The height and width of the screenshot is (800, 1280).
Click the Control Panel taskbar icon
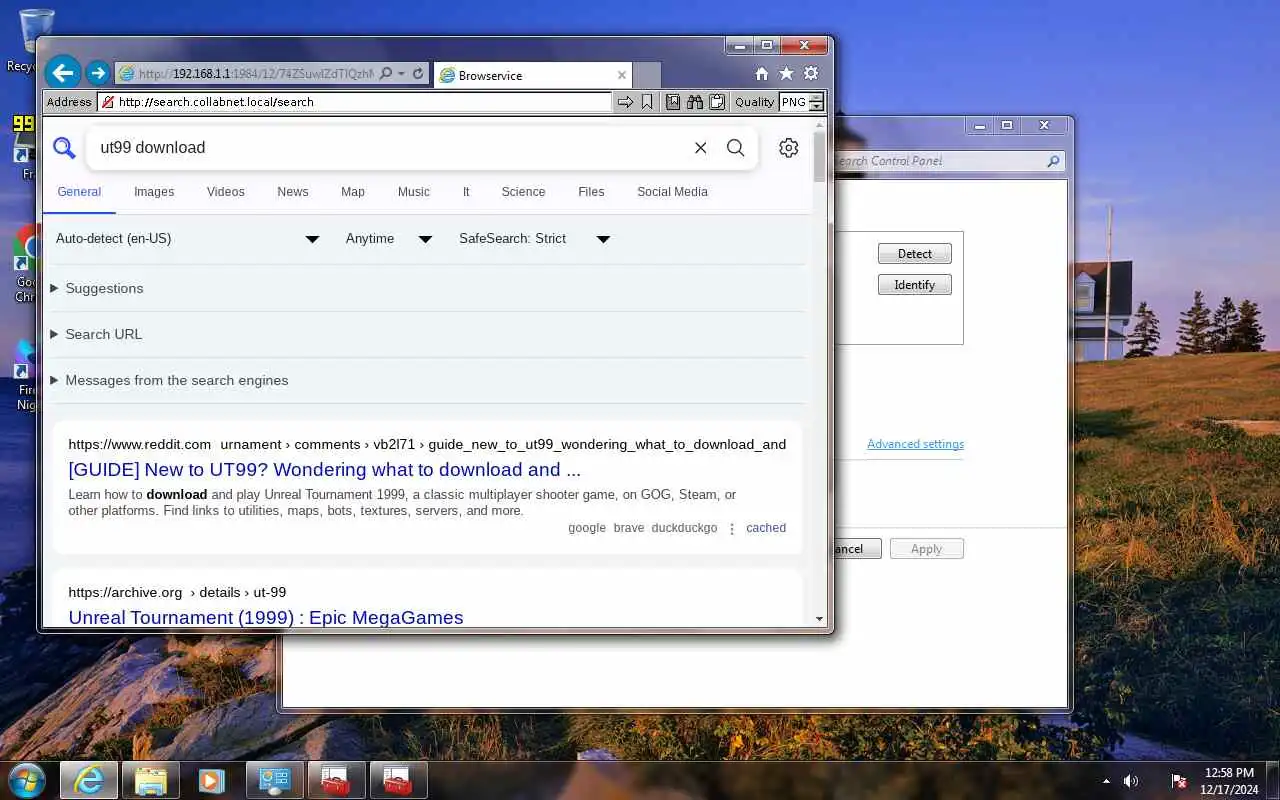click(274, 780)
